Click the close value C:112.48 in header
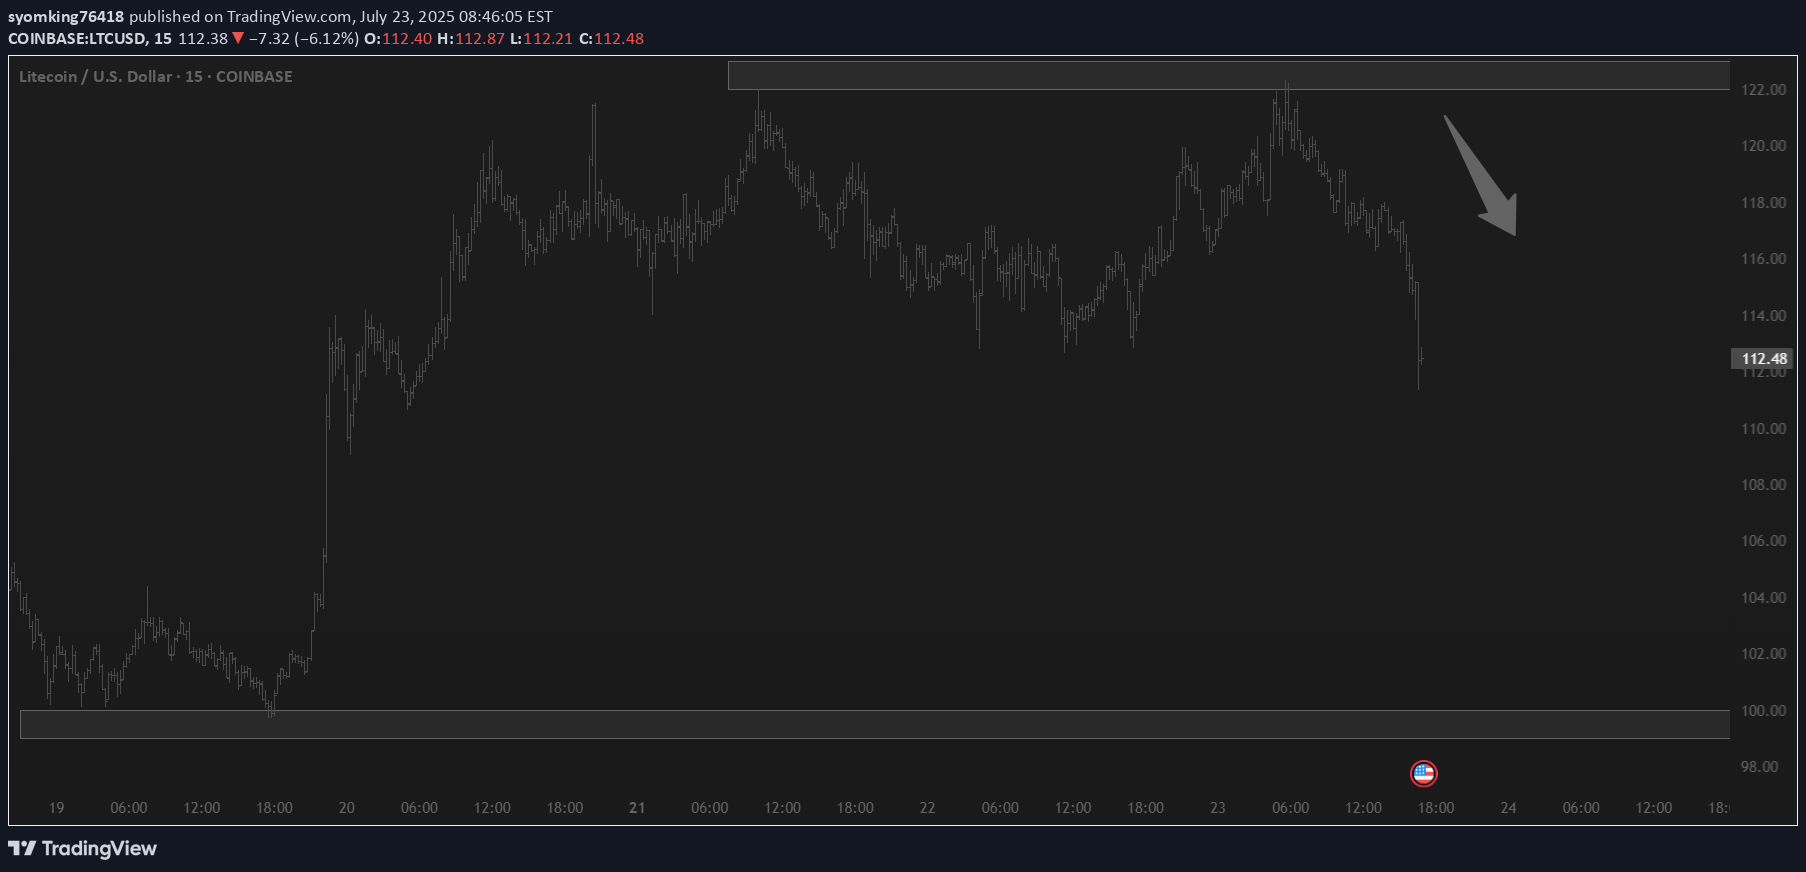The image size is (1806, 872). click(x=611, y=38)
